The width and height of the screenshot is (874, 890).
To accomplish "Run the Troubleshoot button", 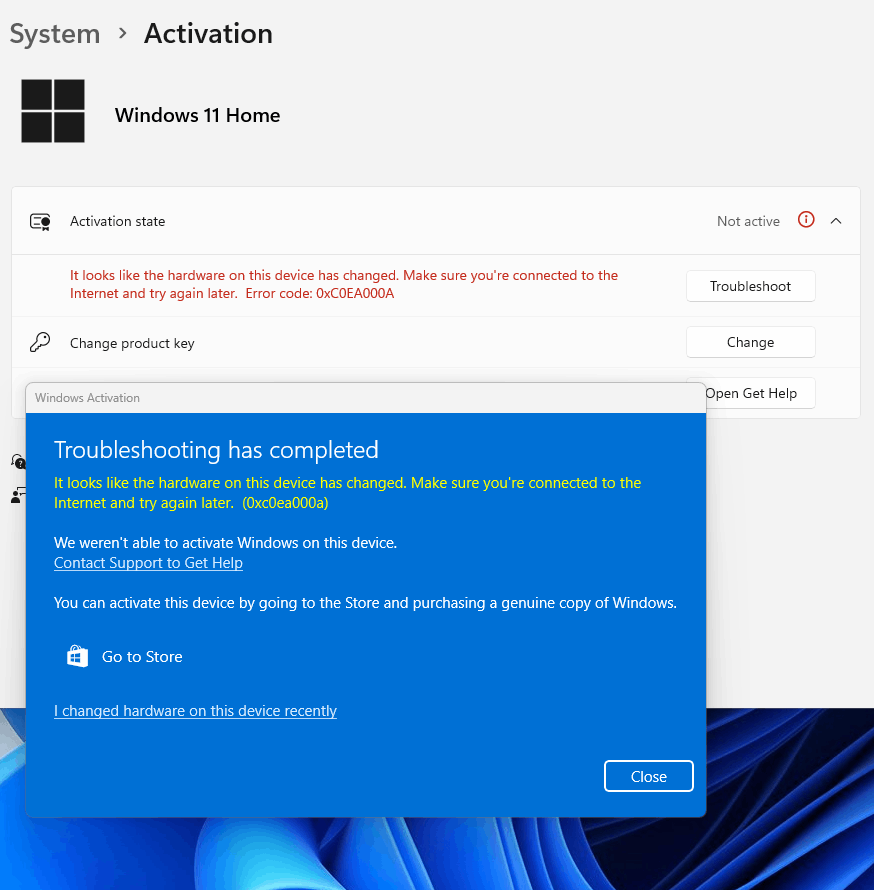I will 750,286.
